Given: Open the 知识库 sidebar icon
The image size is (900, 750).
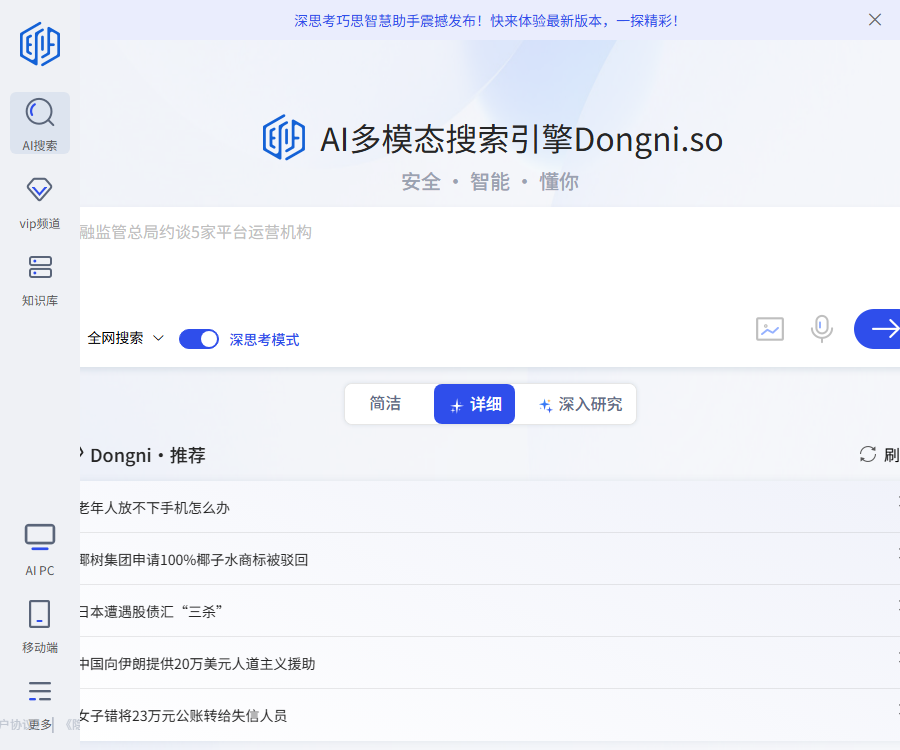Looking at the screenshot, I should [x=40, y=267].
